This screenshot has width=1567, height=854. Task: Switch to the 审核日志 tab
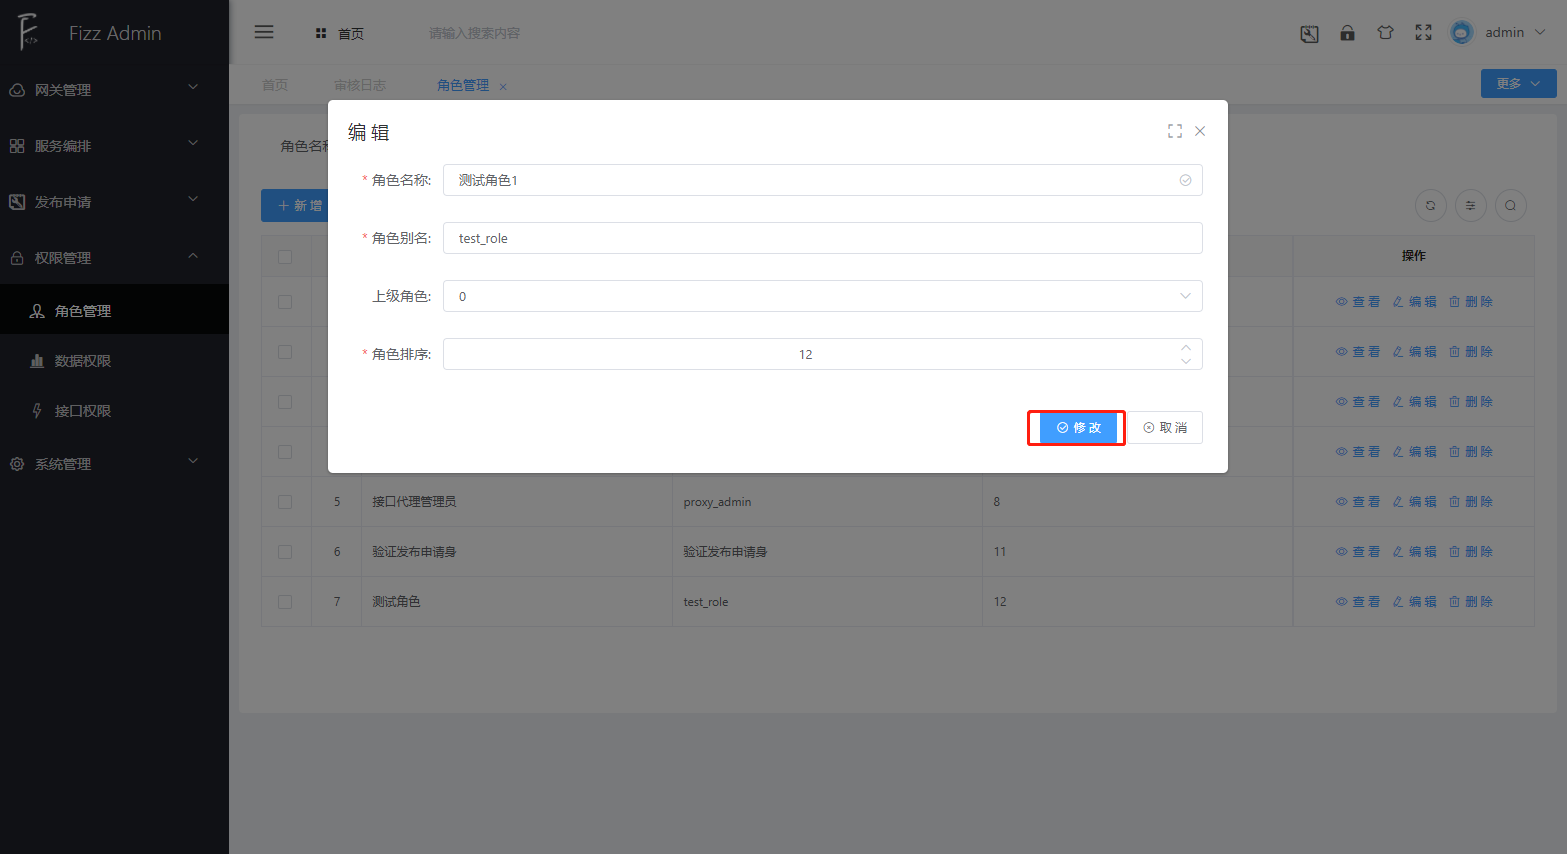(360, 85)
